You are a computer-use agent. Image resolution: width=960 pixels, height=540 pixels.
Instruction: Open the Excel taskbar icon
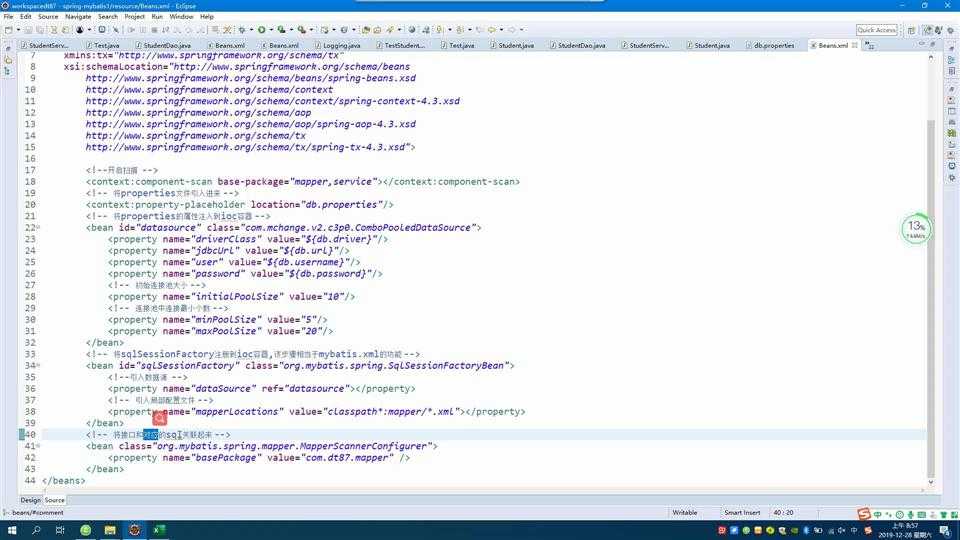coord(159,530)
